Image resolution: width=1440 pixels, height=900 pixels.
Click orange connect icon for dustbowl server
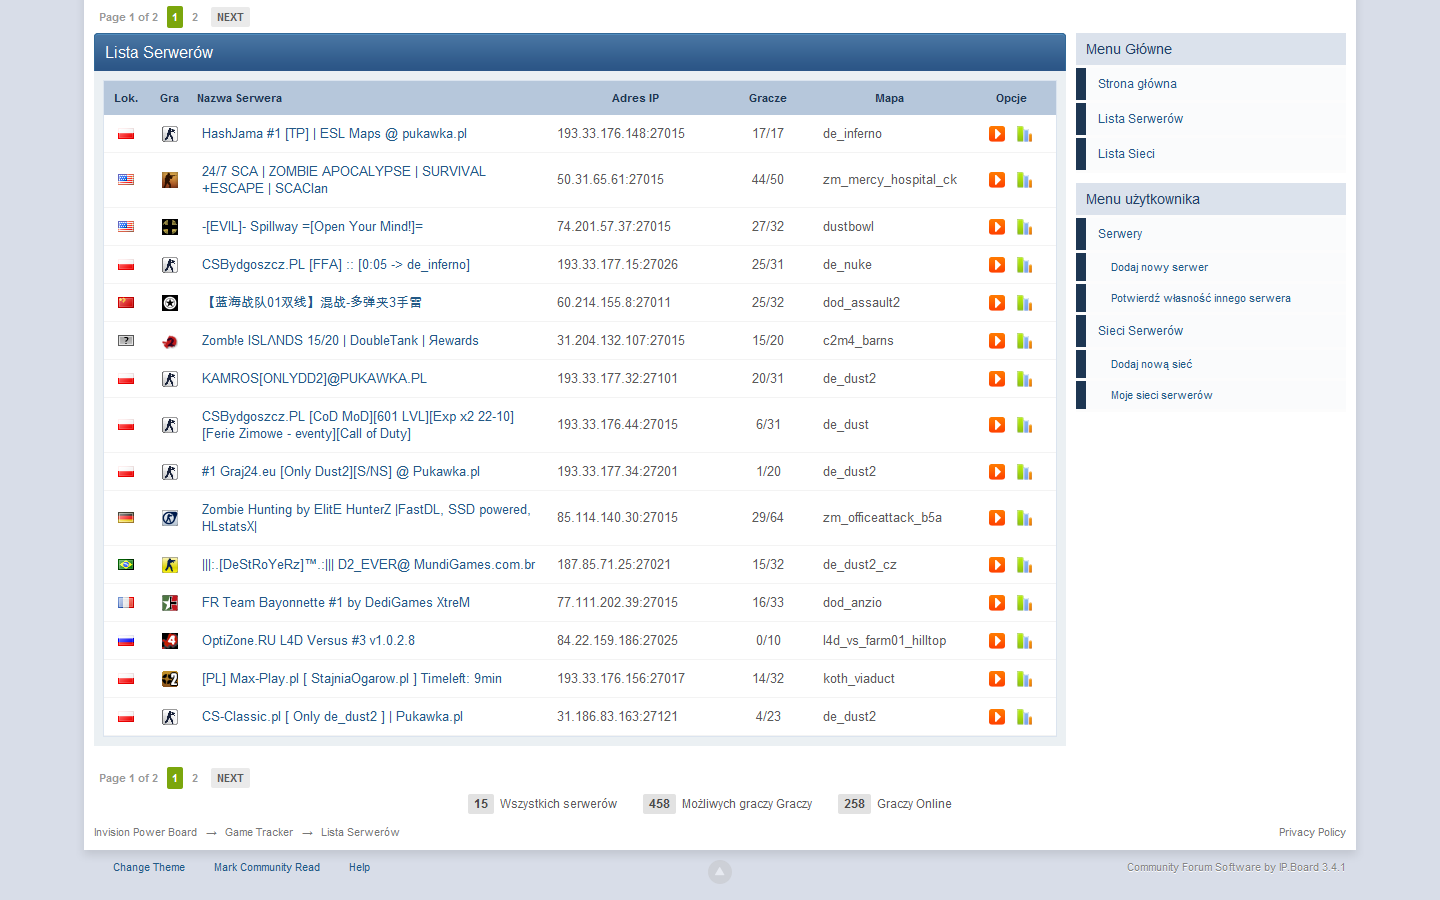997,227
